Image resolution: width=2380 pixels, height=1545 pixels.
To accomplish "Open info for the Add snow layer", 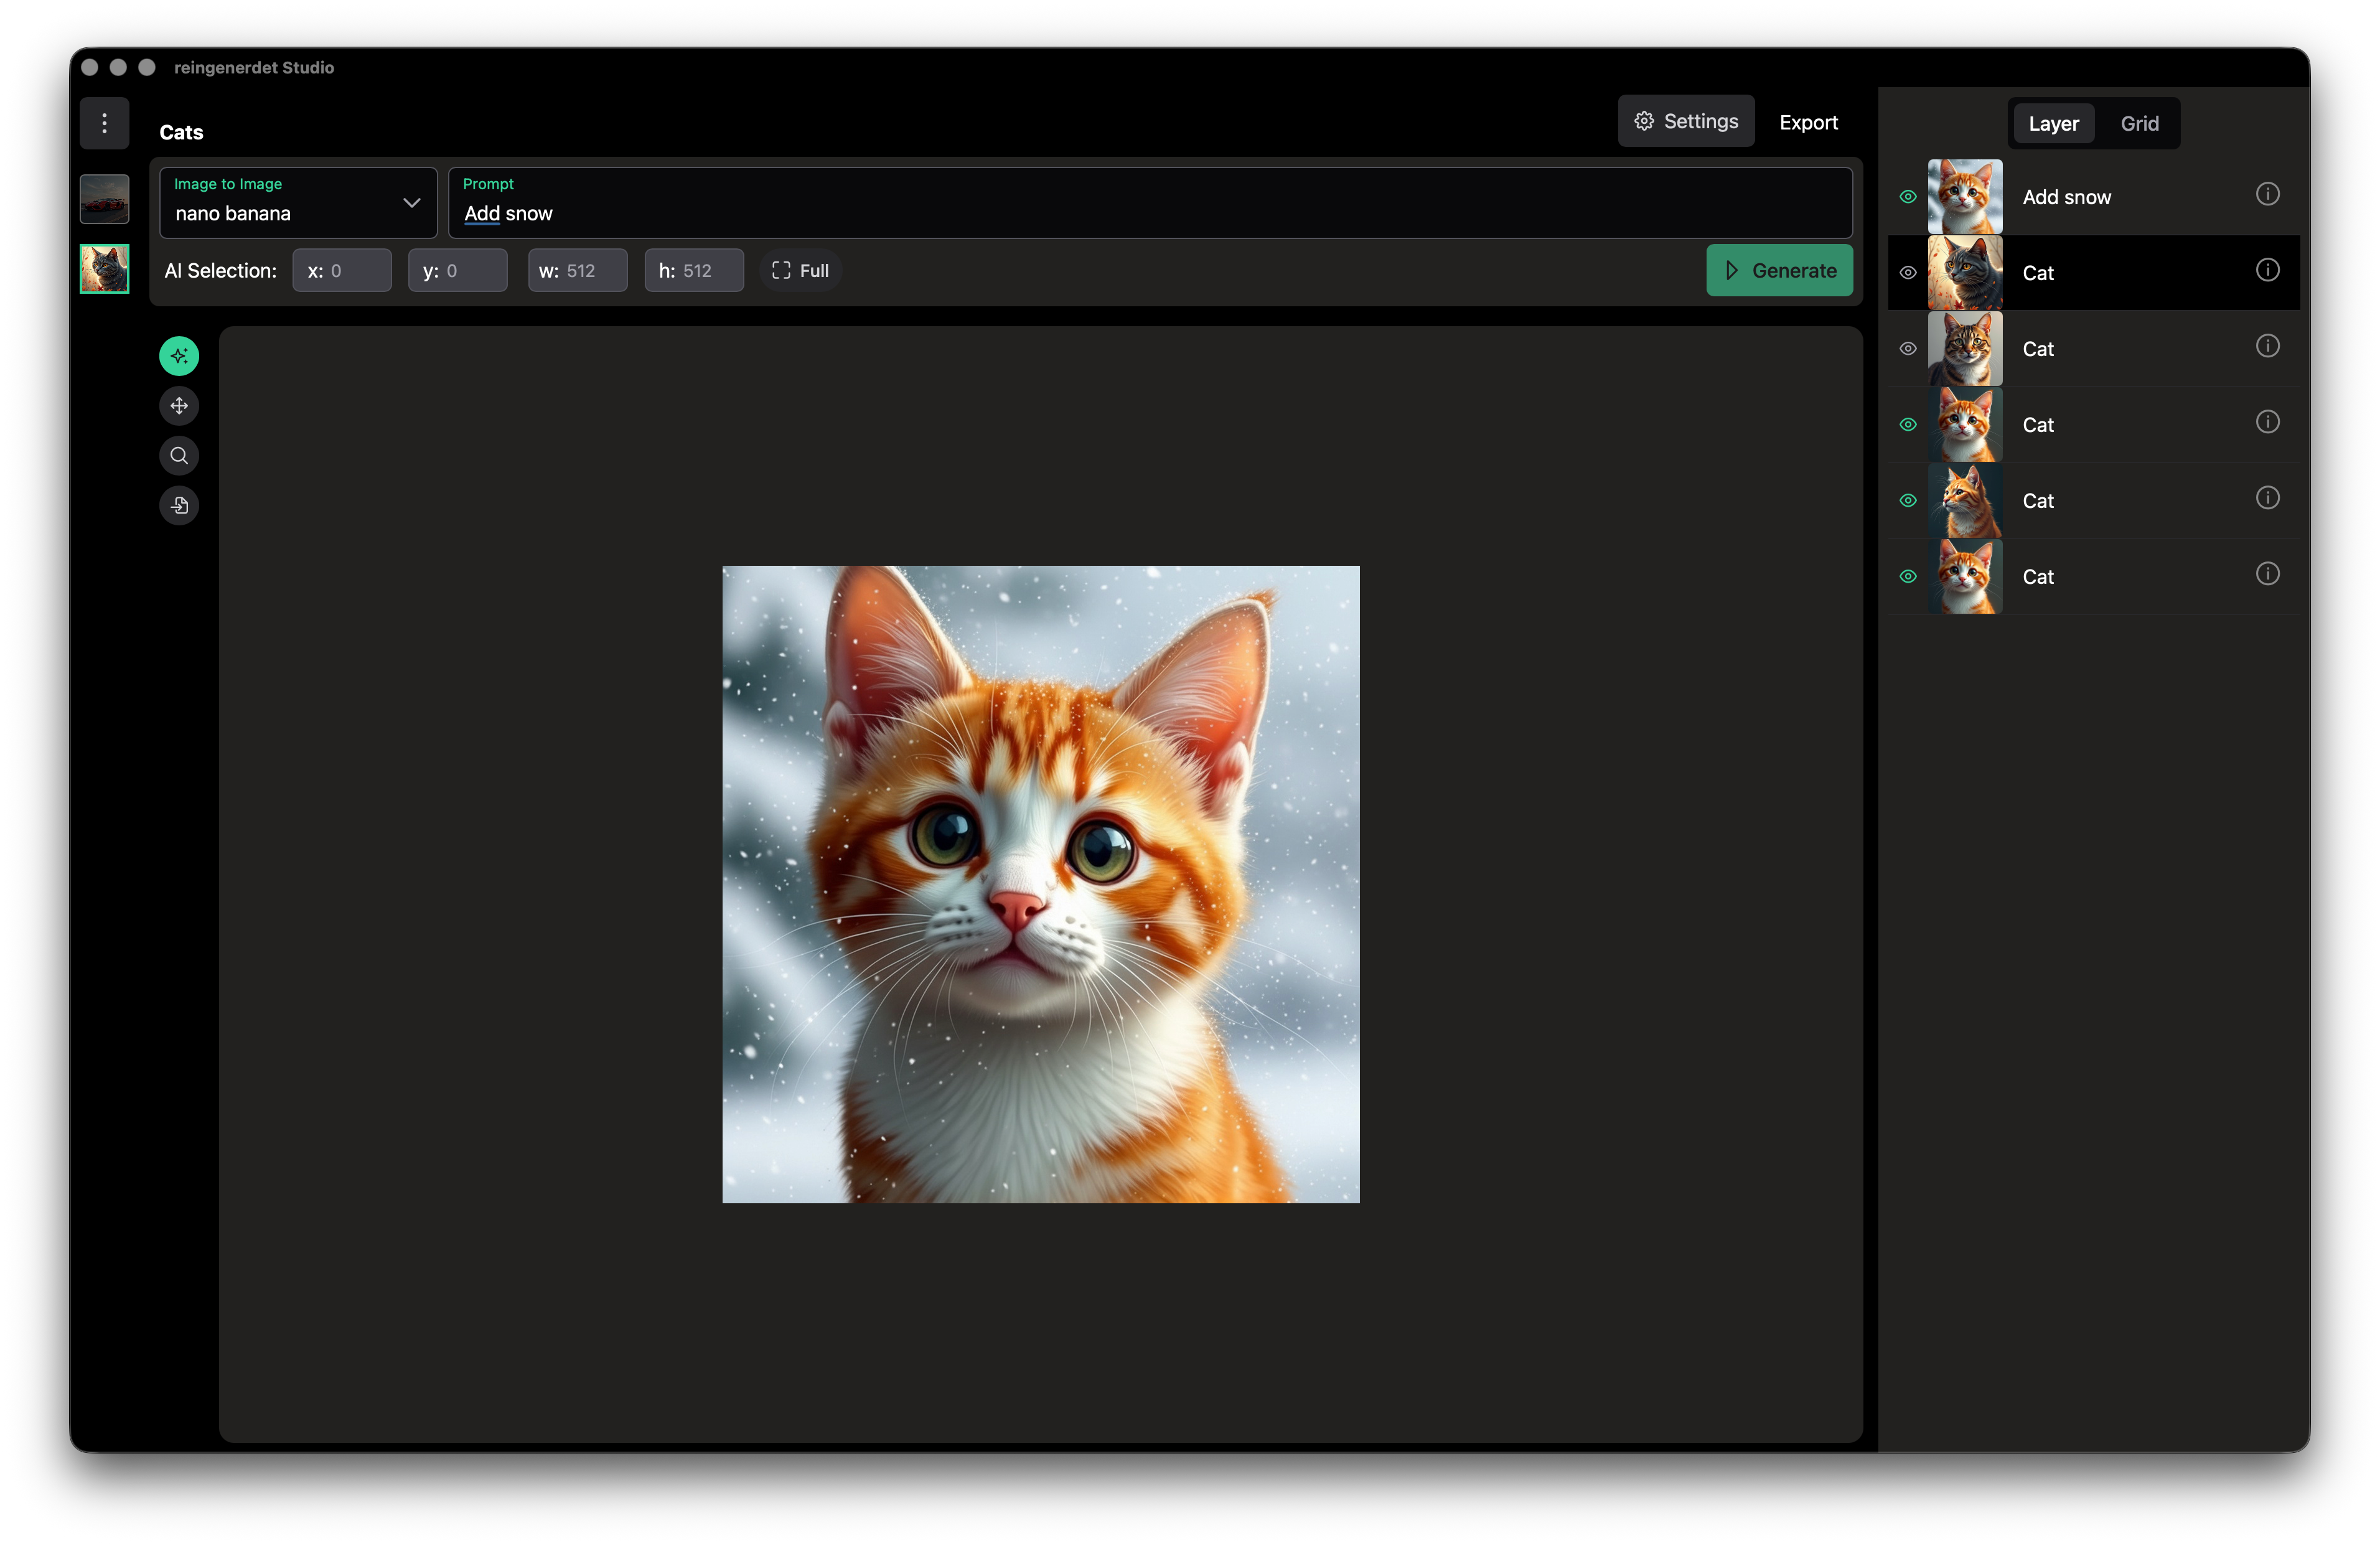I will tap(2267, 194).
